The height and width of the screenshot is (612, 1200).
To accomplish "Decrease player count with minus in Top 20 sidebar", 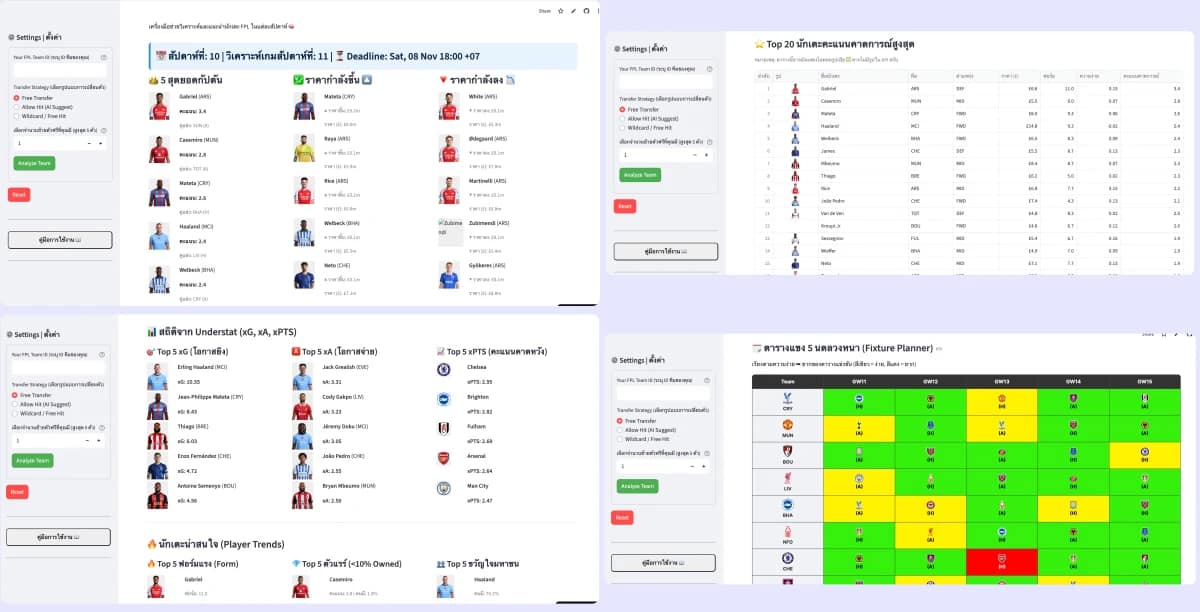I will coord(692,155).
